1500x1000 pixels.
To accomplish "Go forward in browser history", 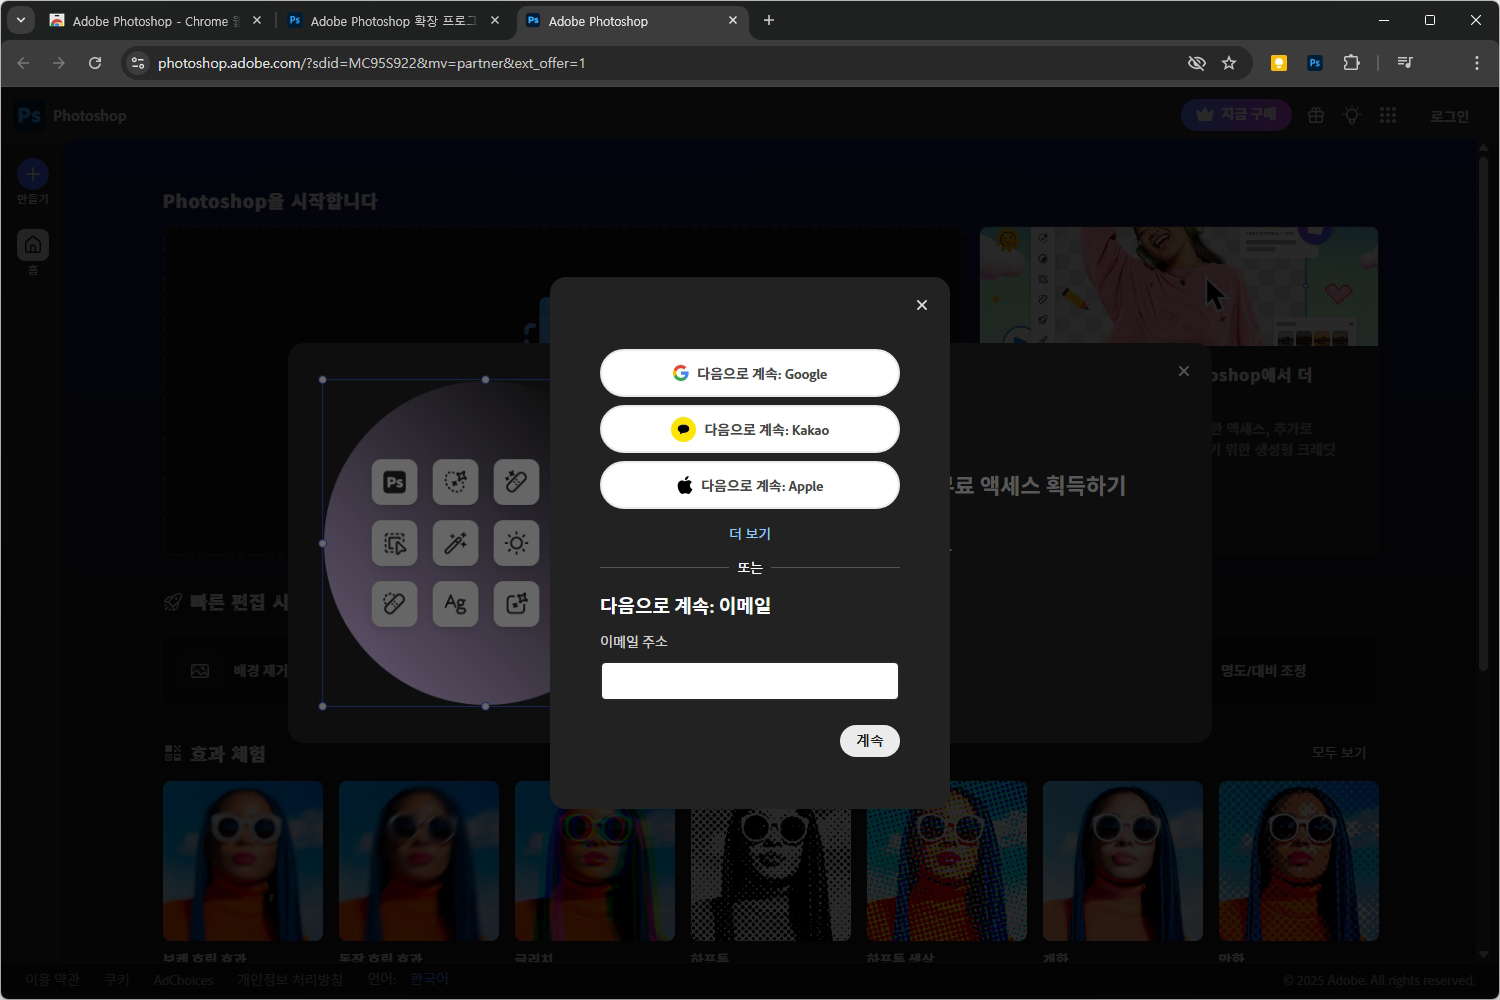I will 59,63.
